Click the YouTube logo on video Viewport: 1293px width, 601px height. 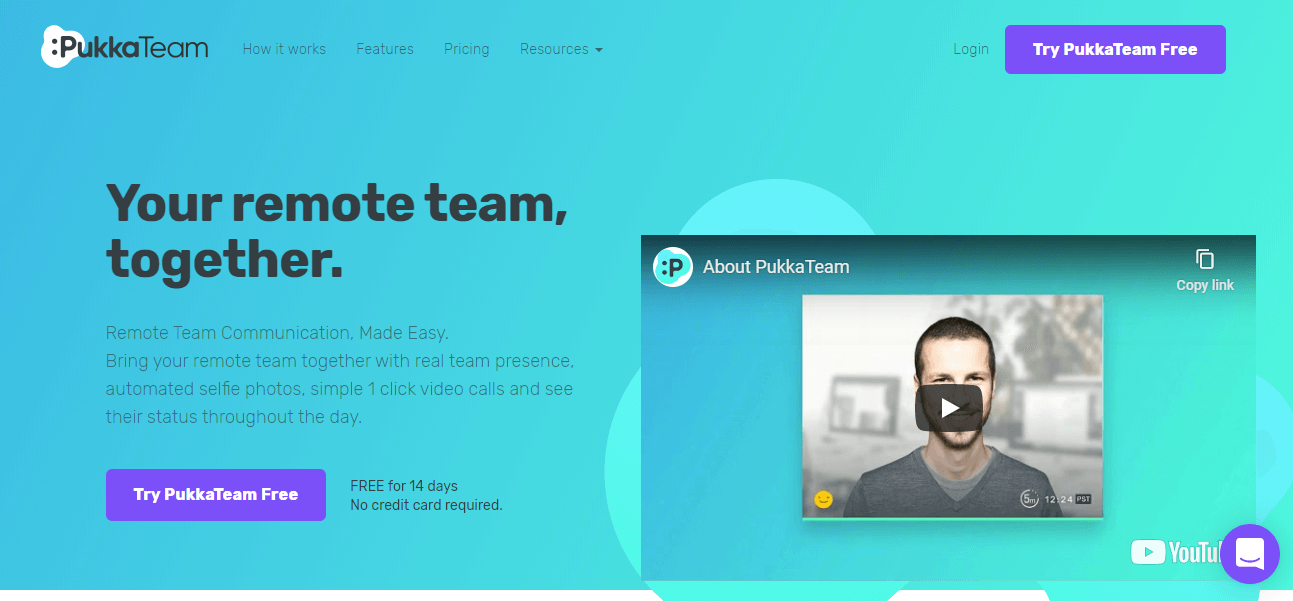click(1177, 552)
